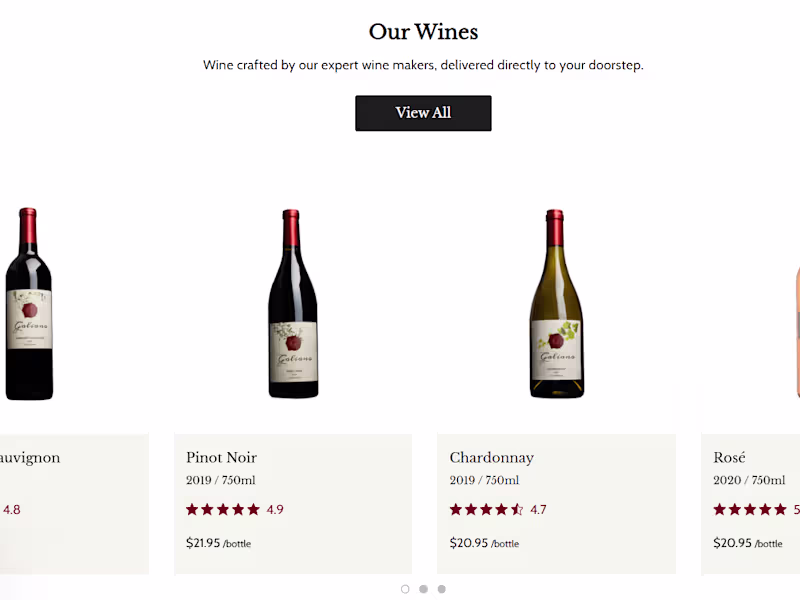The width and height of the screenshot is (800, 600).
Task: Click the first star of Rosé rating
Action: (x=720, y=510)
